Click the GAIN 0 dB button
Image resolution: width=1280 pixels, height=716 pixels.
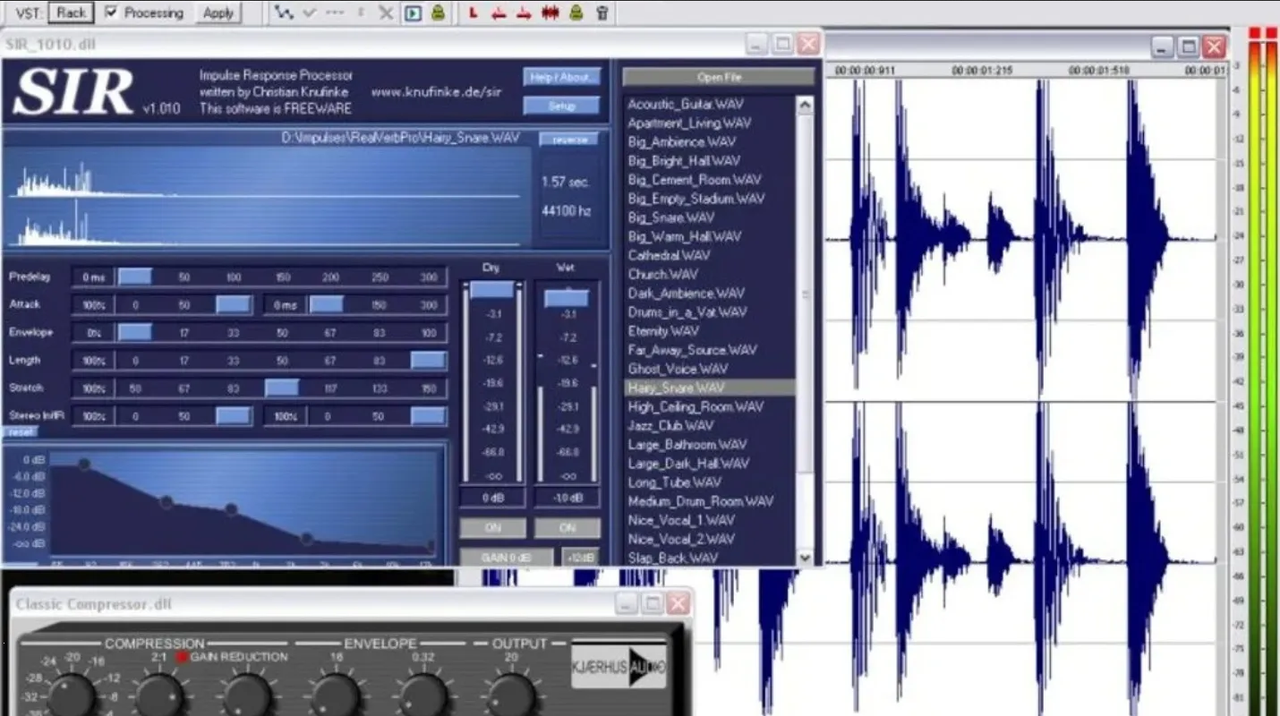point(505,557)
